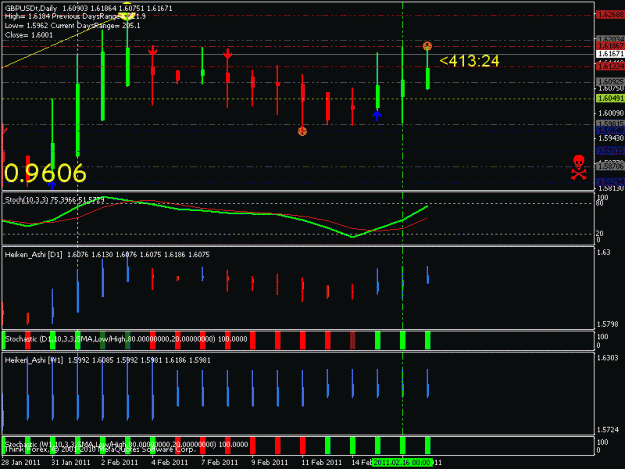The image size is (625, 469).
Task: Click the red down arrow above the 4 Feb candle
Action: [153, 51]
